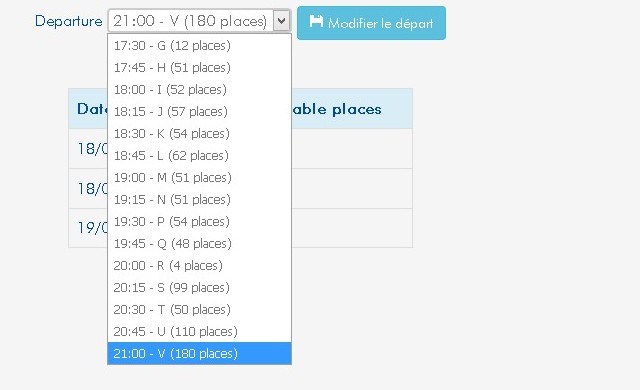The width and height of the screenshot is (640, 390).
Task: Choose 20:15 - S (99 places)
Action: pos(199,288)
